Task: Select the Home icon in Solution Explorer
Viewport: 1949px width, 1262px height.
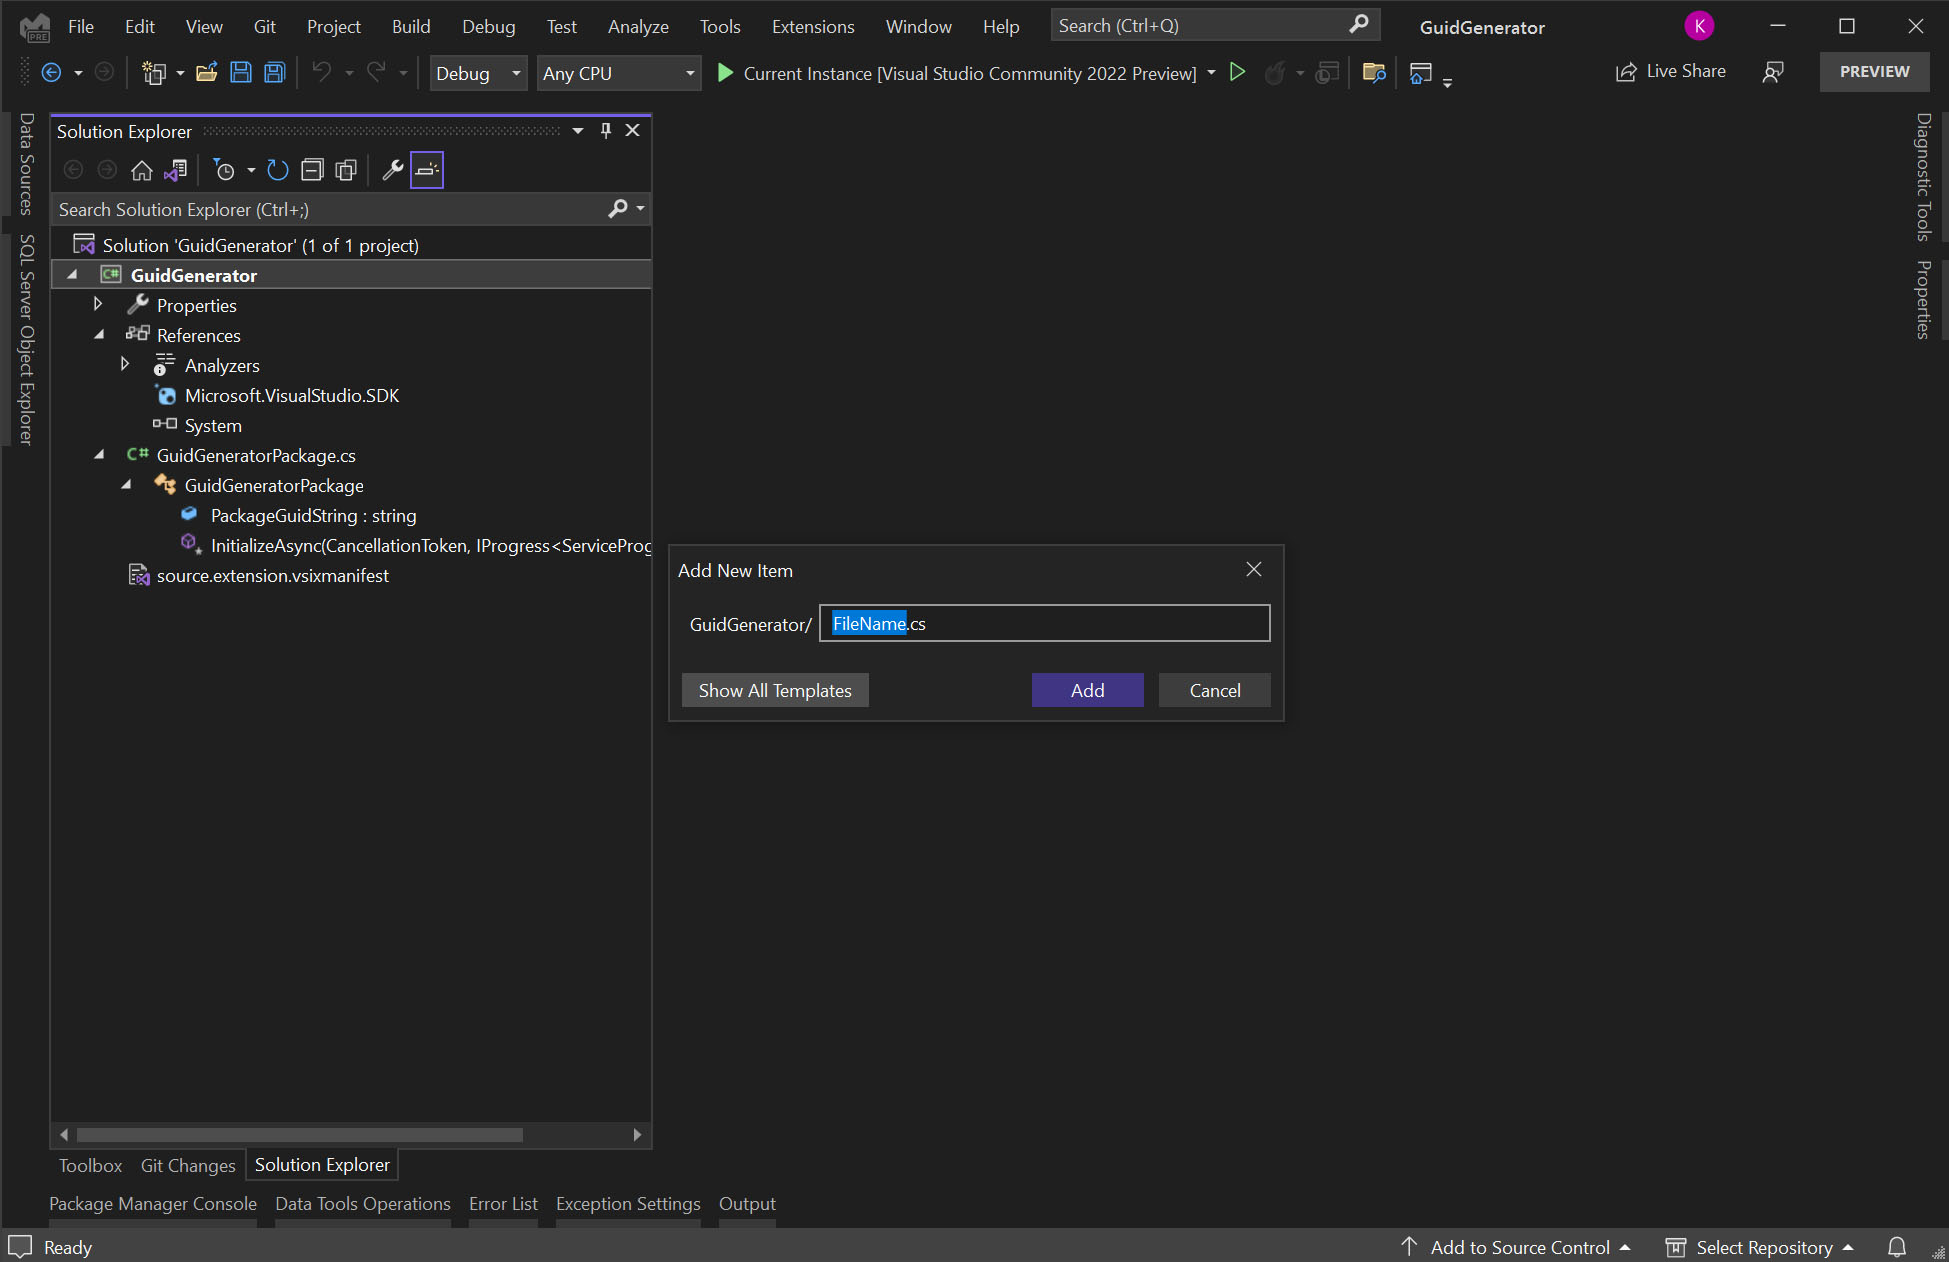Action: [141, 170]
